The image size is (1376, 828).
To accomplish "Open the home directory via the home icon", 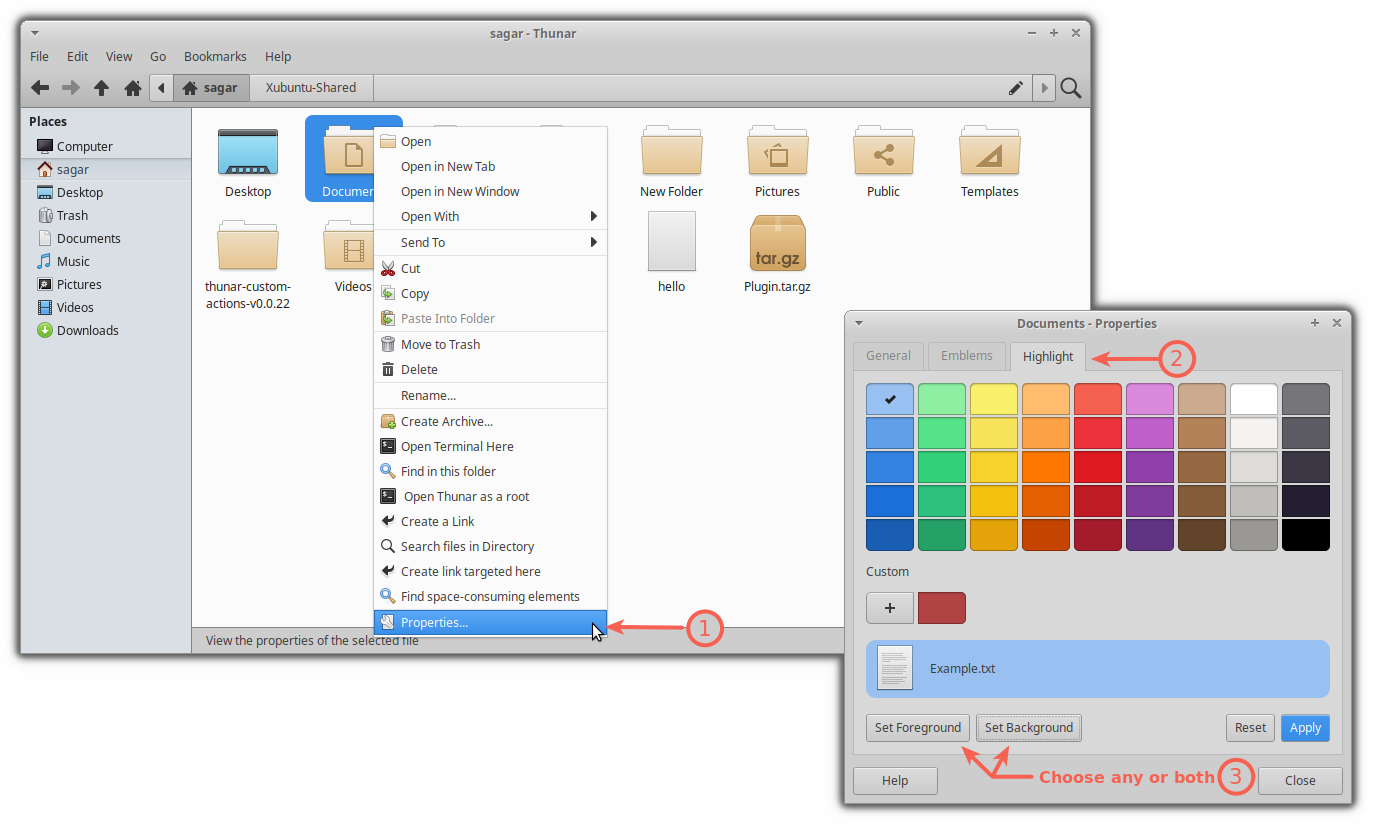I will click(132, 87).
